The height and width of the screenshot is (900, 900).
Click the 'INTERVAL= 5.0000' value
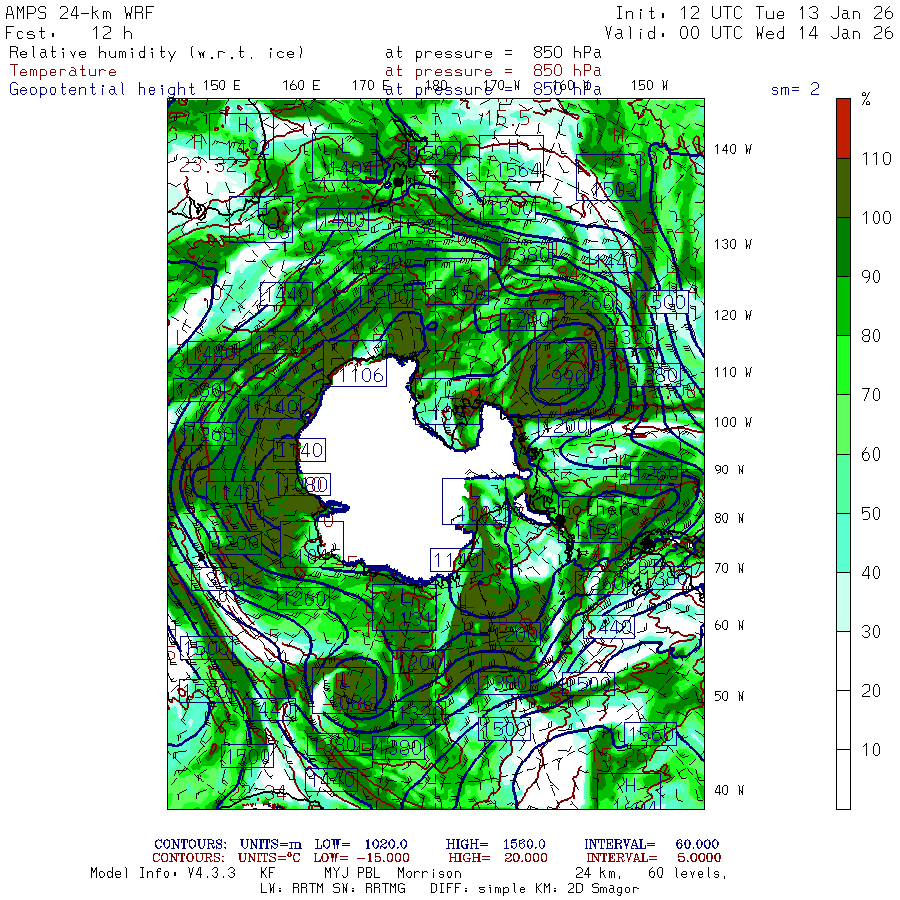point(654,858)
